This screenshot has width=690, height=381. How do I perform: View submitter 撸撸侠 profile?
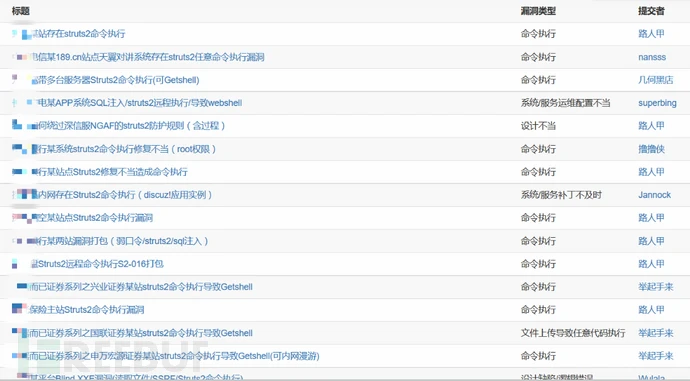click(x=651, y=149)
